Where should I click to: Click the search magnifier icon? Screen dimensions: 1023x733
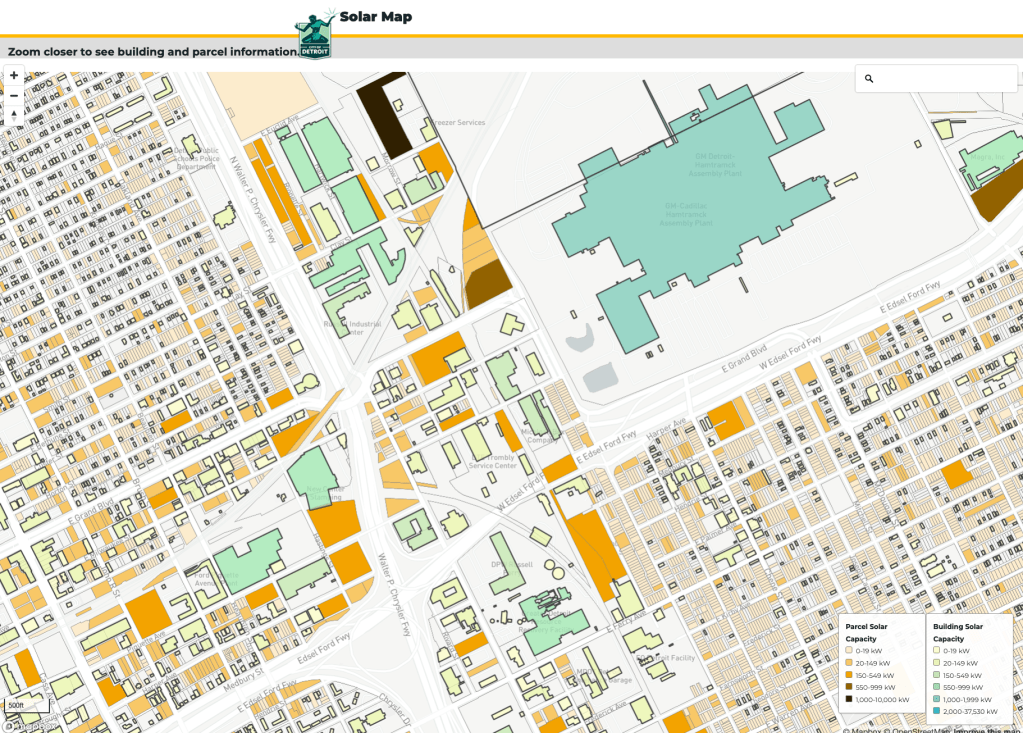tap(869, 79)
